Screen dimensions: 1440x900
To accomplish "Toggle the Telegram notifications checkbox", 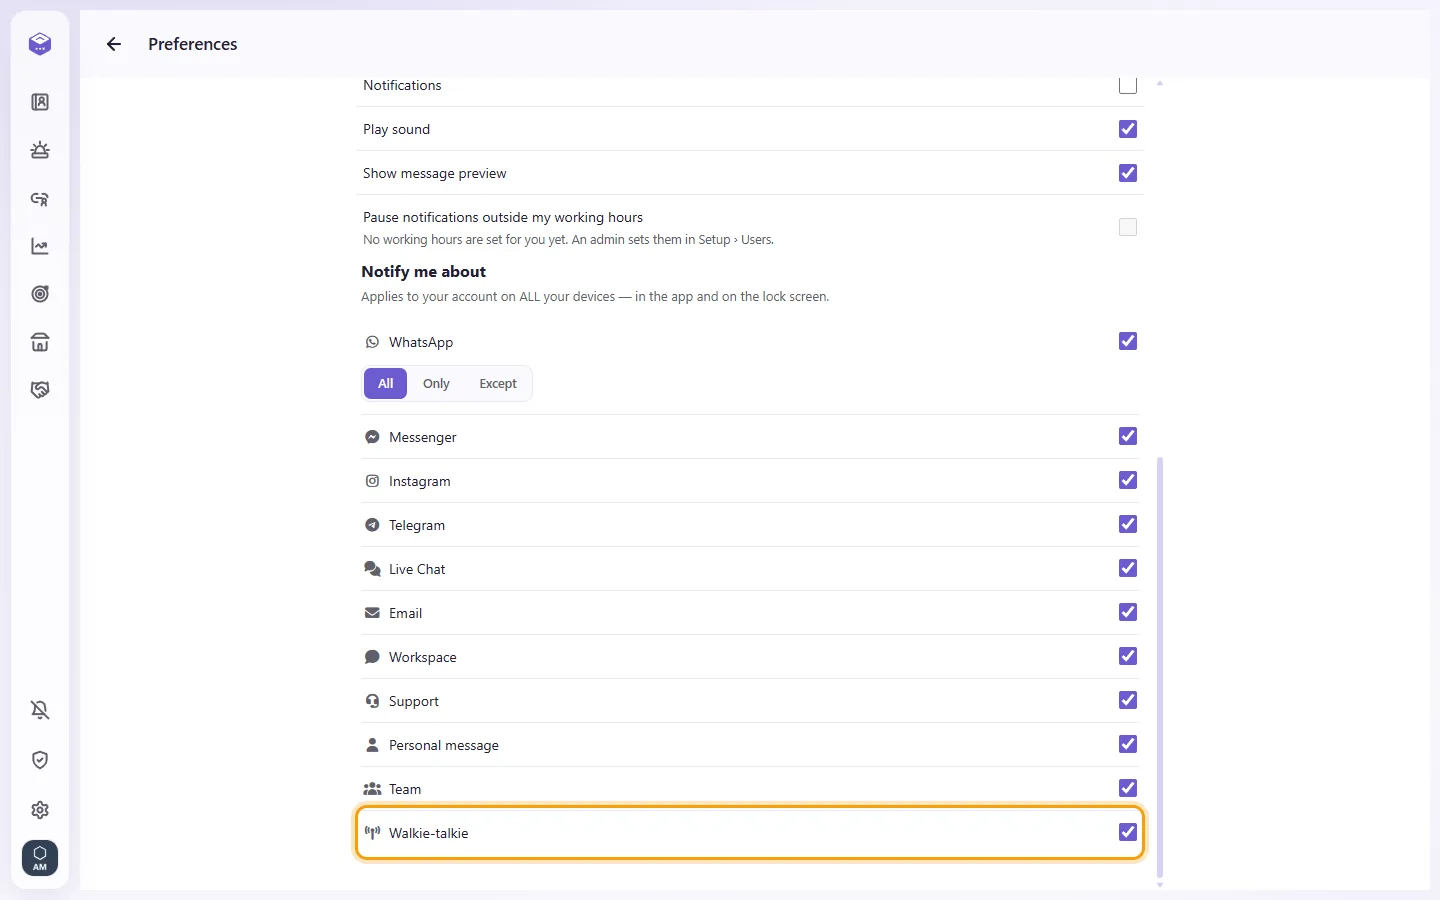I will click(x=1128, y=524).
